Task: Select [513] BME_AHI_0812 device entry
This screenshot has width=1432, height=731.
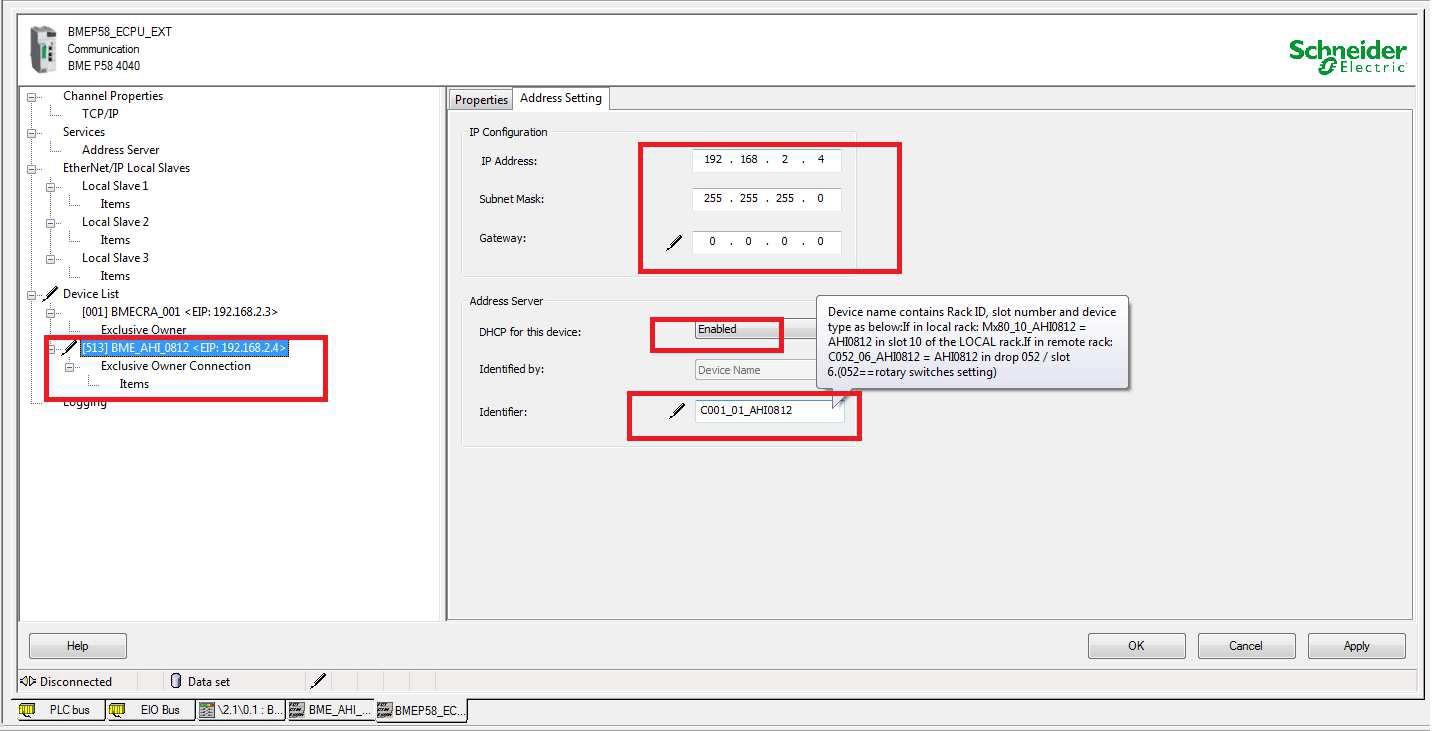Action: (x=184, y=348)
